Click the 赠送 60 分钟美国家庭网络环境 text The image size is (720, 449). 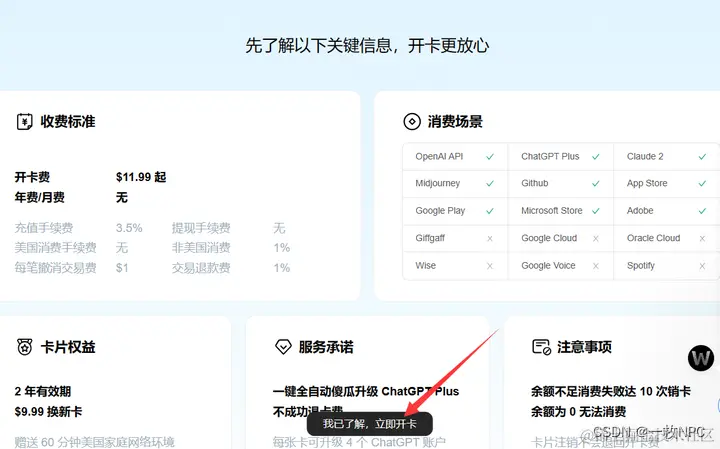[x=95, y=442]
